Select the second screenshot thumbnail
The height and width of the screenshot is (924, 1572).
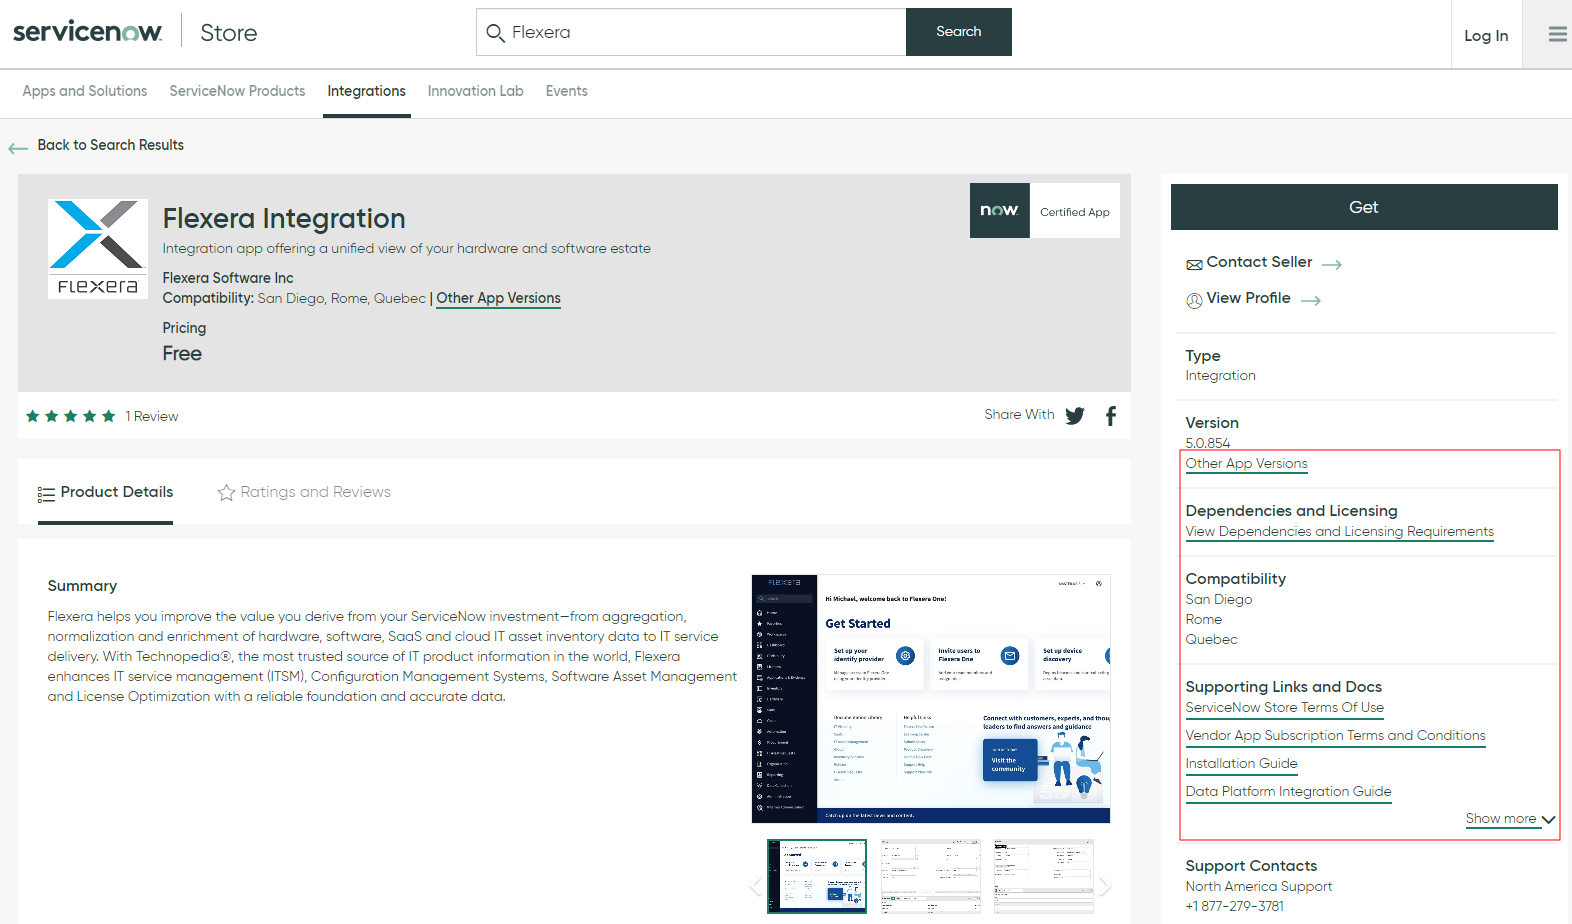(x=931, y=876)
